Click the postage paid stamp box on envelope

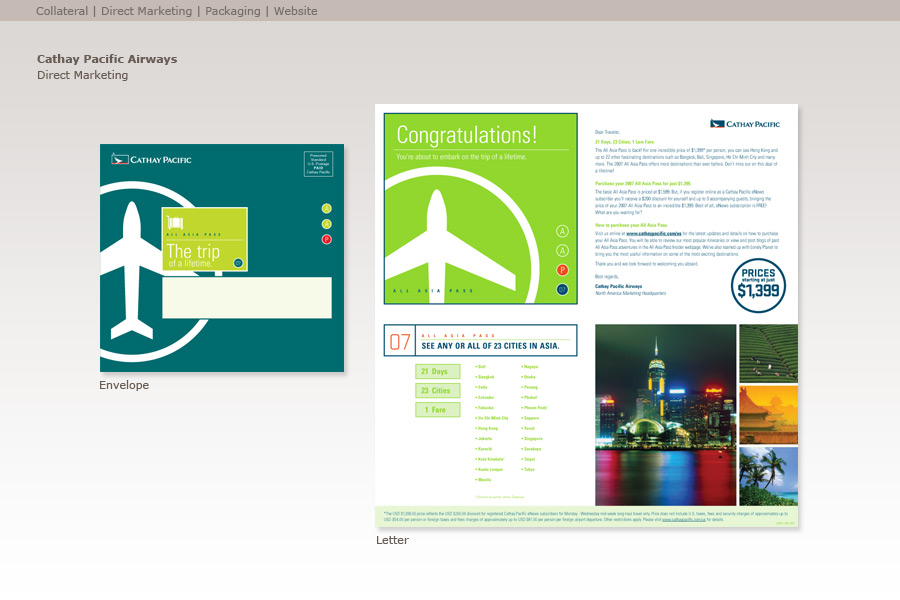[x=318, y=165]
